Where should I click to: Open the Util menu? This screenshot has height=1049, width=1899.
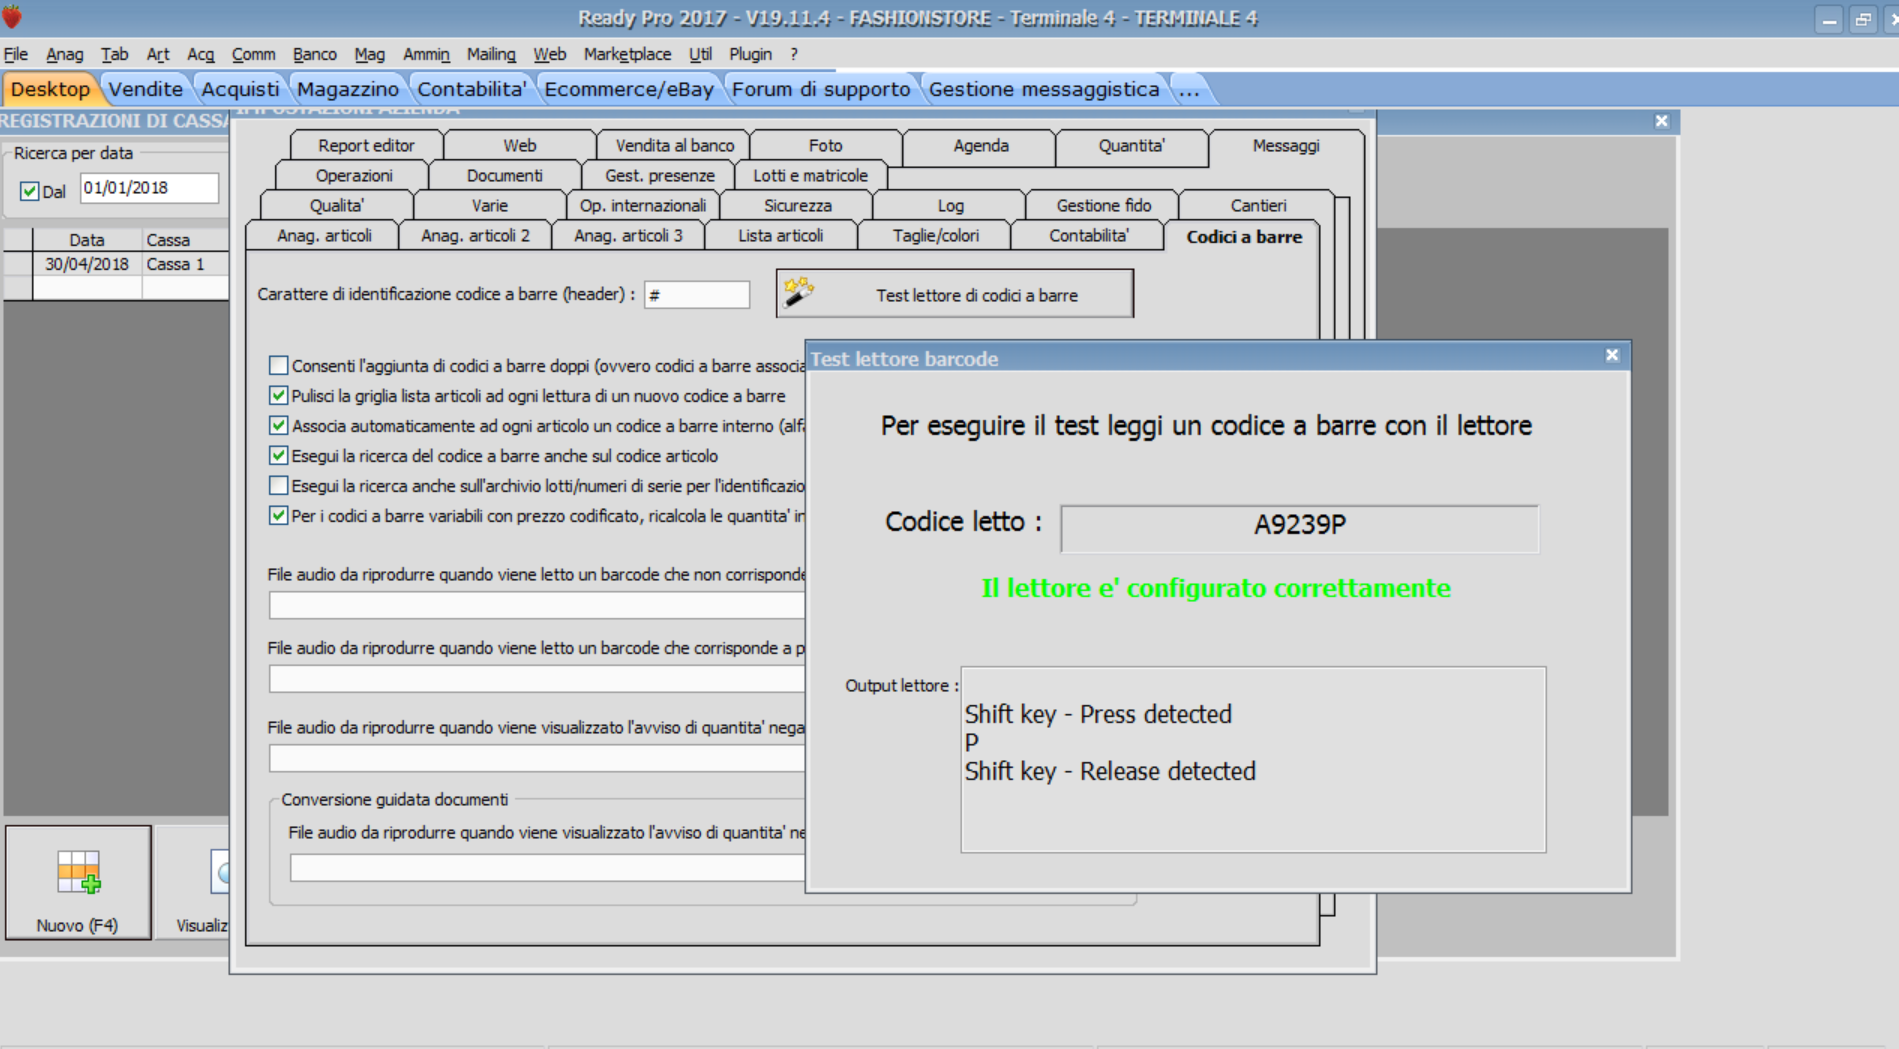point(701,54)
